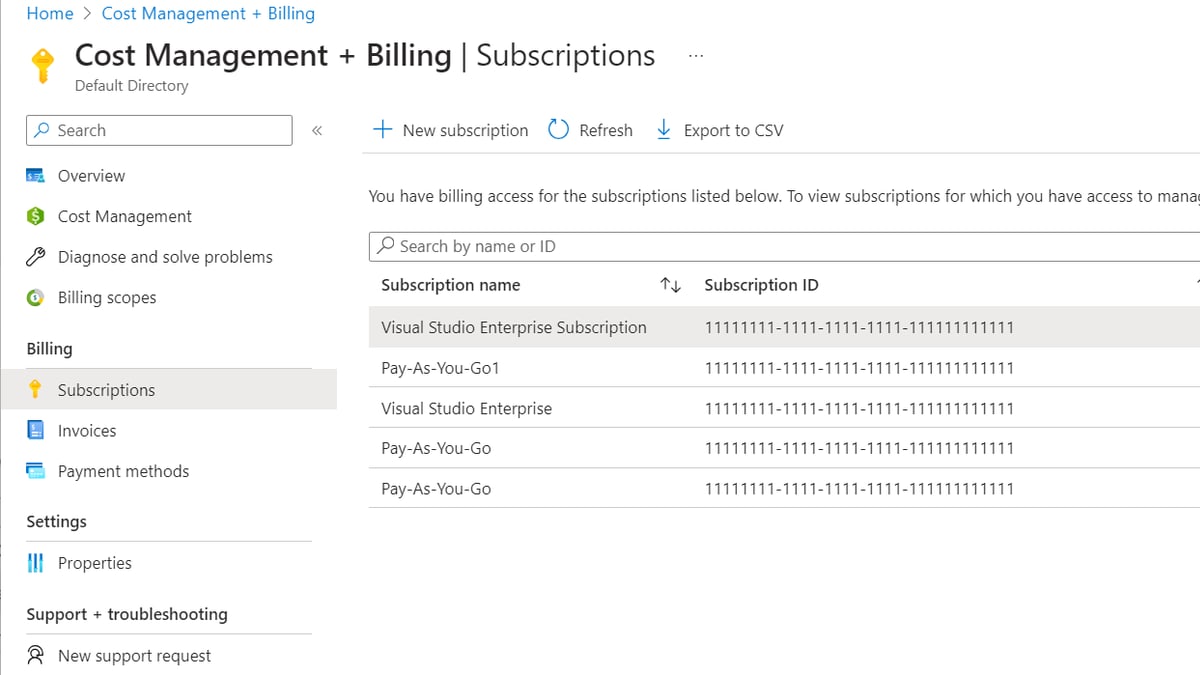Image resolution: width=1200 pixels, height=675 pixels.
Task: Click the New subscription button
Action: pyautogui.click(x=450, y=130)
